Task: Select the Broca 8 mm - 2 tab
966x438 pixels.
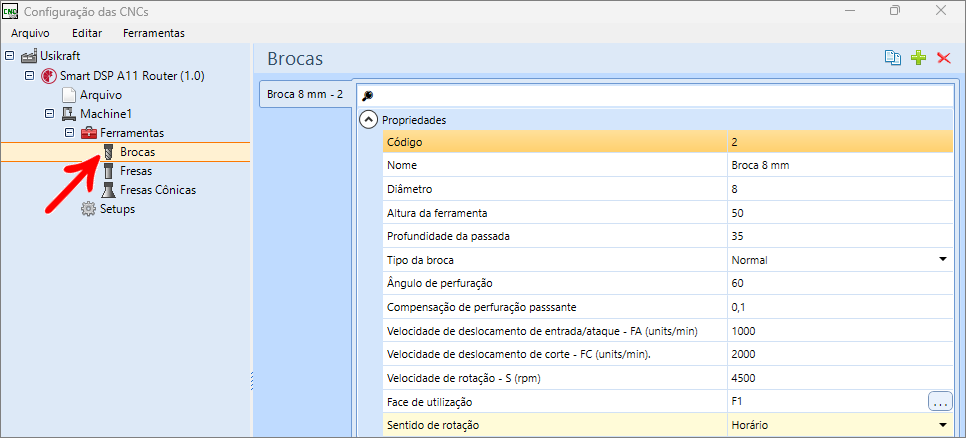Action: (305, 94)
